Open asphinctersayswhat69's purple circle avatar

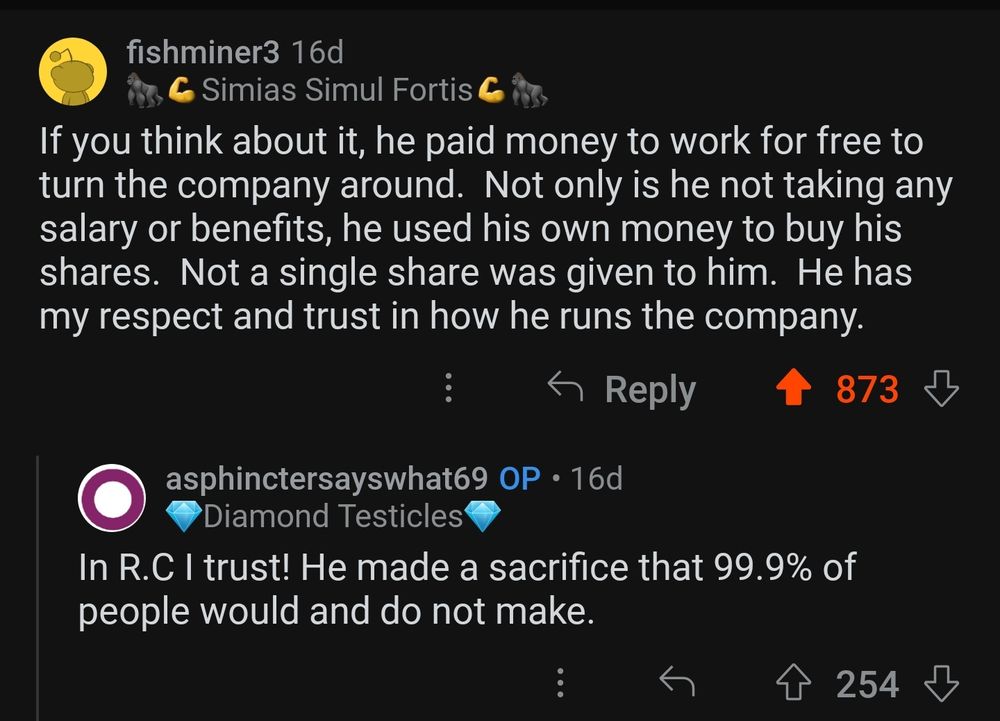point(112,497)
